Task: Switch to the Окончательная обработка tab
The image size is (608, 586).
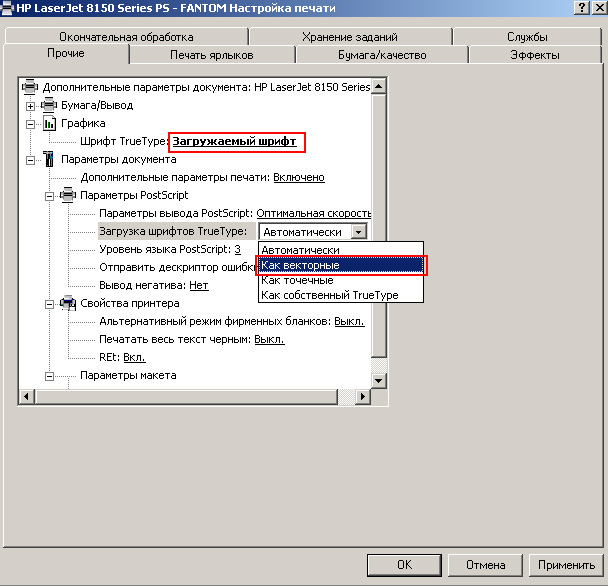Action: click(126, 37)
